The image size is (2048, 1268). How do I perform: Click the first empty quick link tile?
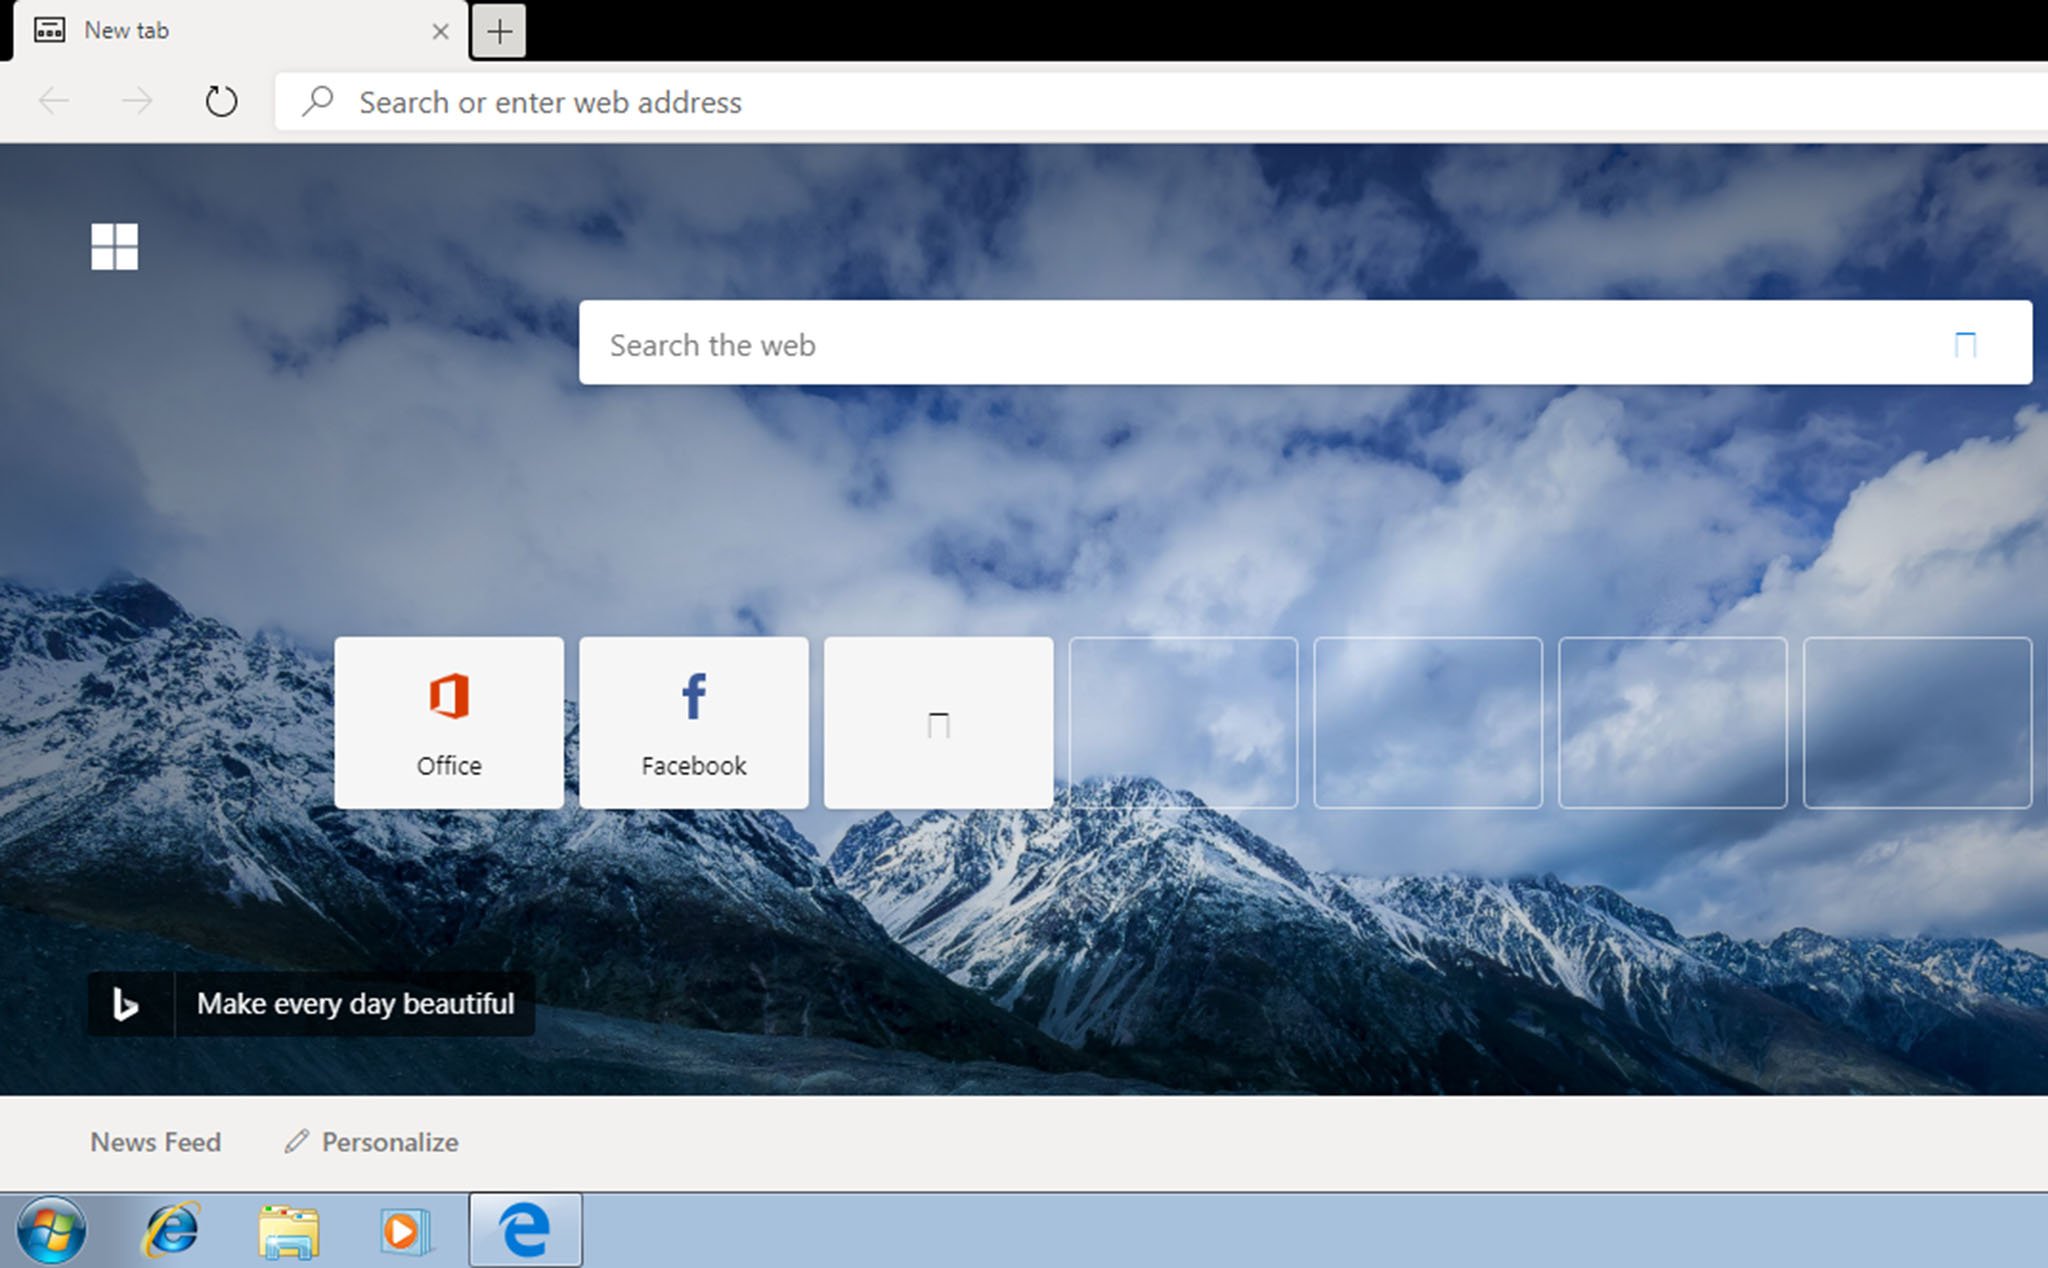pos(1183,722)
